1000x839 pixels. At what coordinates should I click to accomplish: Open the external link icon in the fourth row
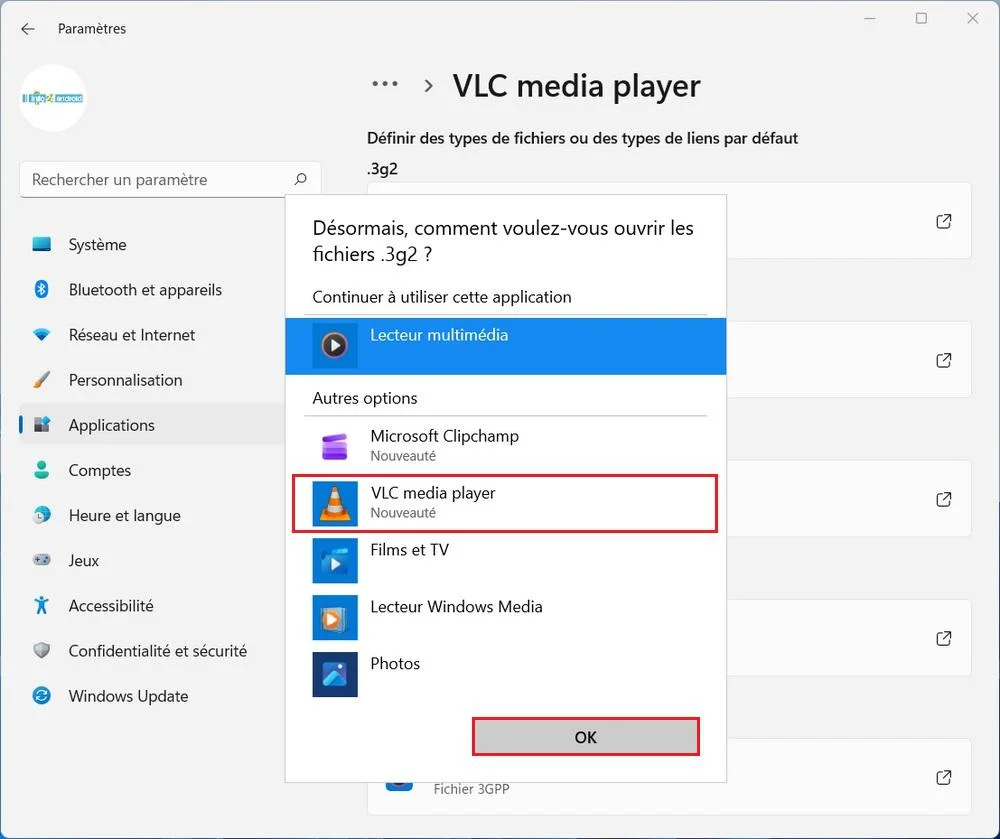944,638
